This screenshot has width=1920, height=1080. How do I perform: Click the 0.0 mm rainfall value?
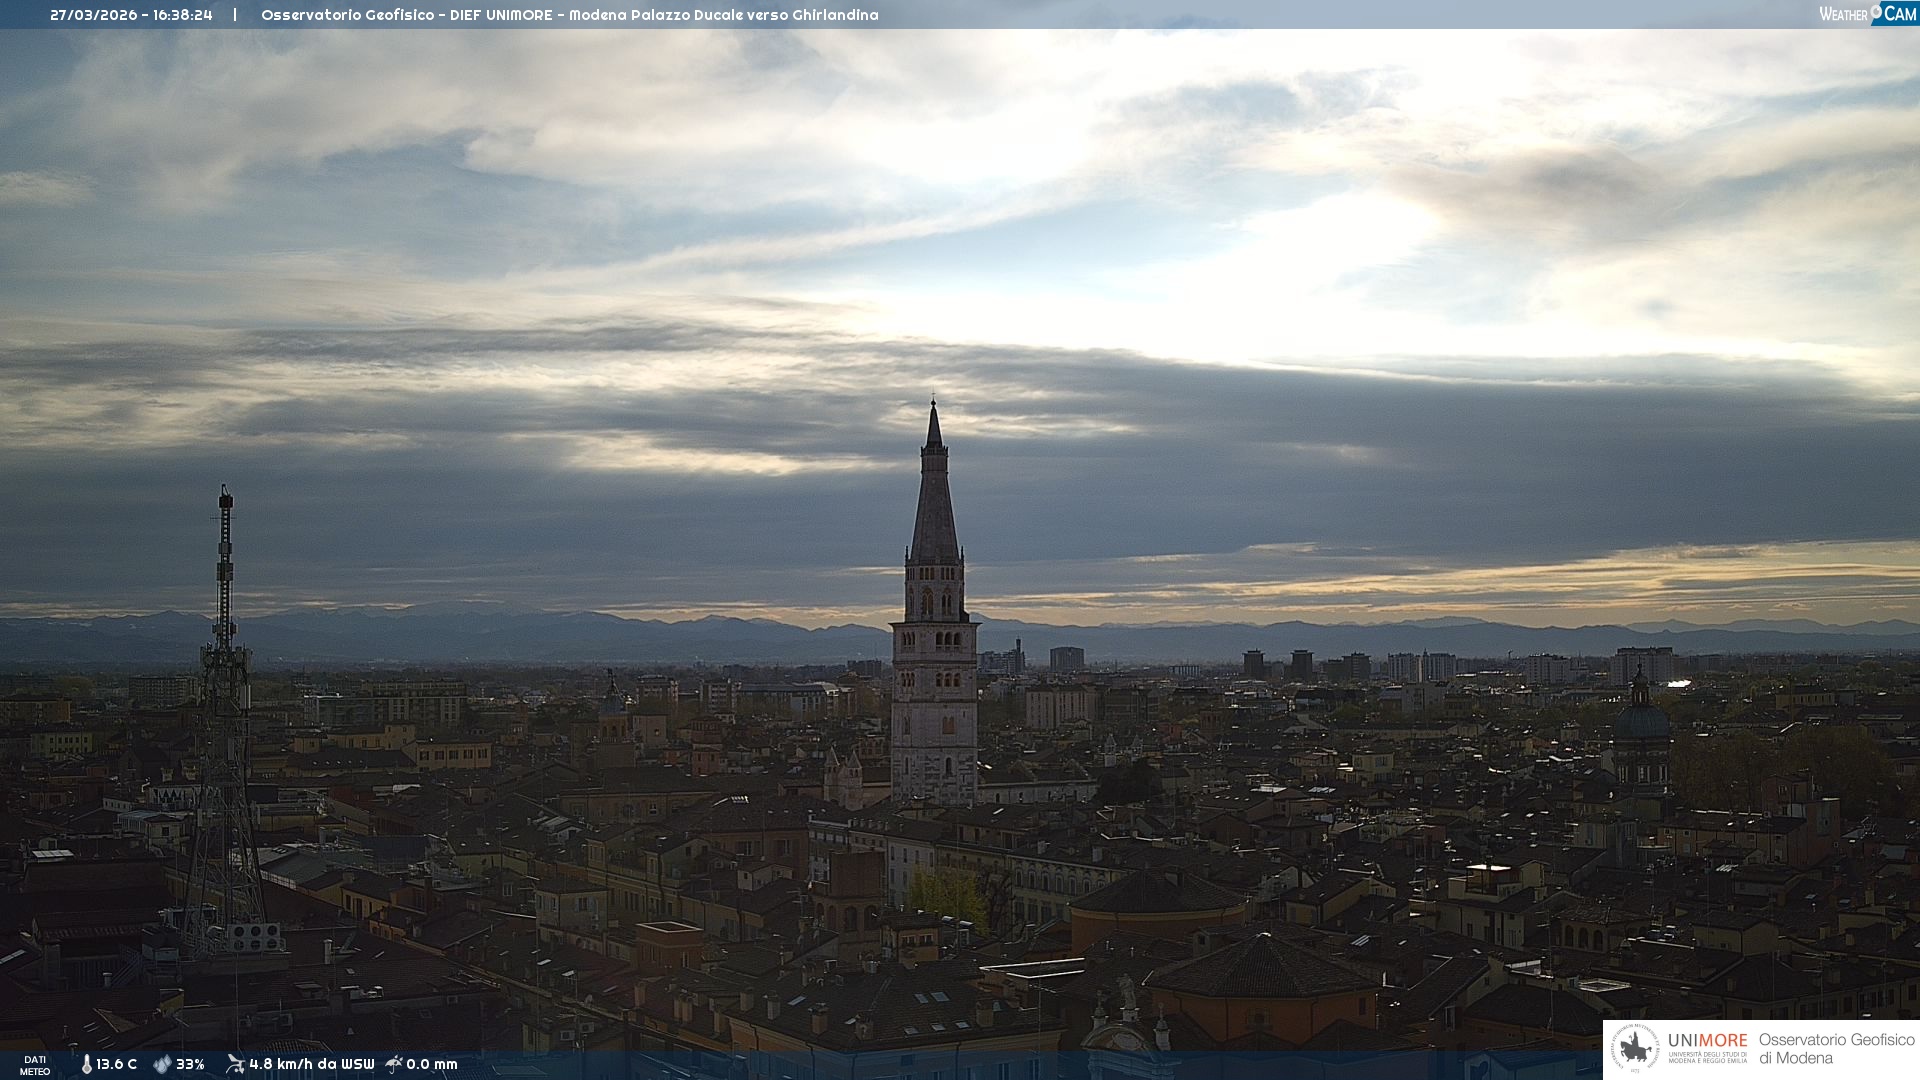coord(431,1064)
